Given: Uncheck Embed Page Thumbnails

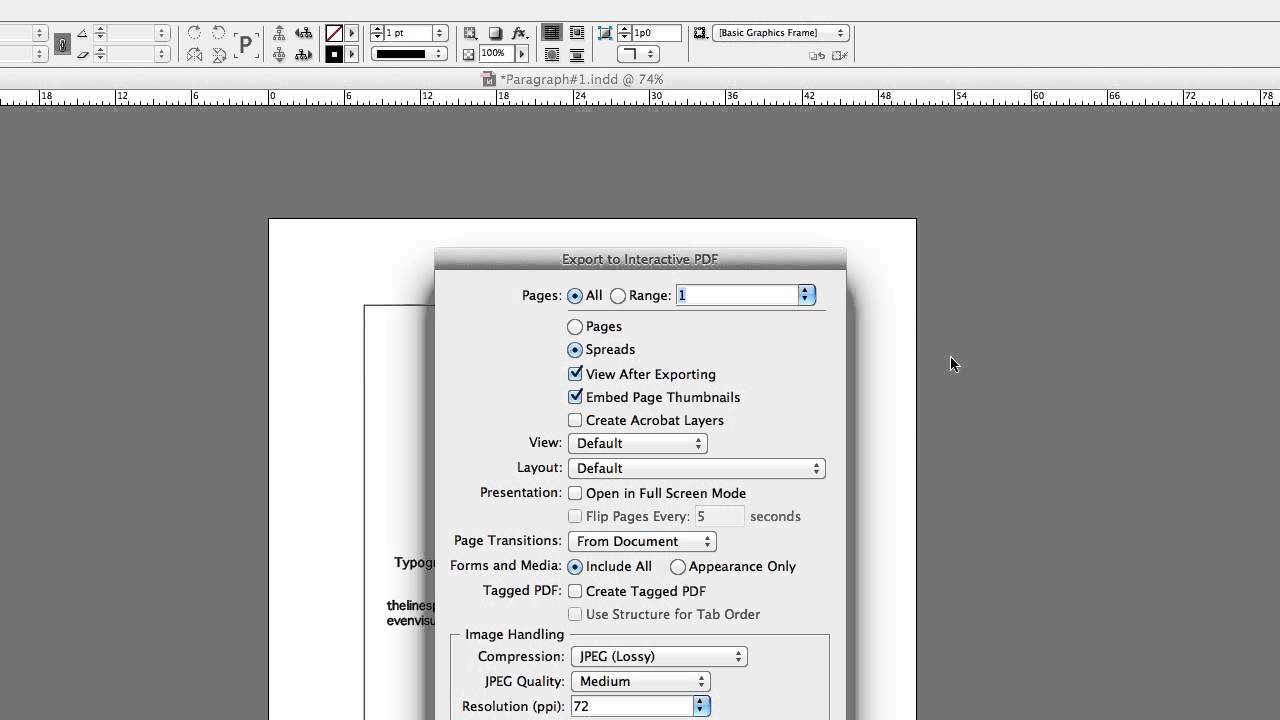Looking at the screenshot, I should pos(575,397).
